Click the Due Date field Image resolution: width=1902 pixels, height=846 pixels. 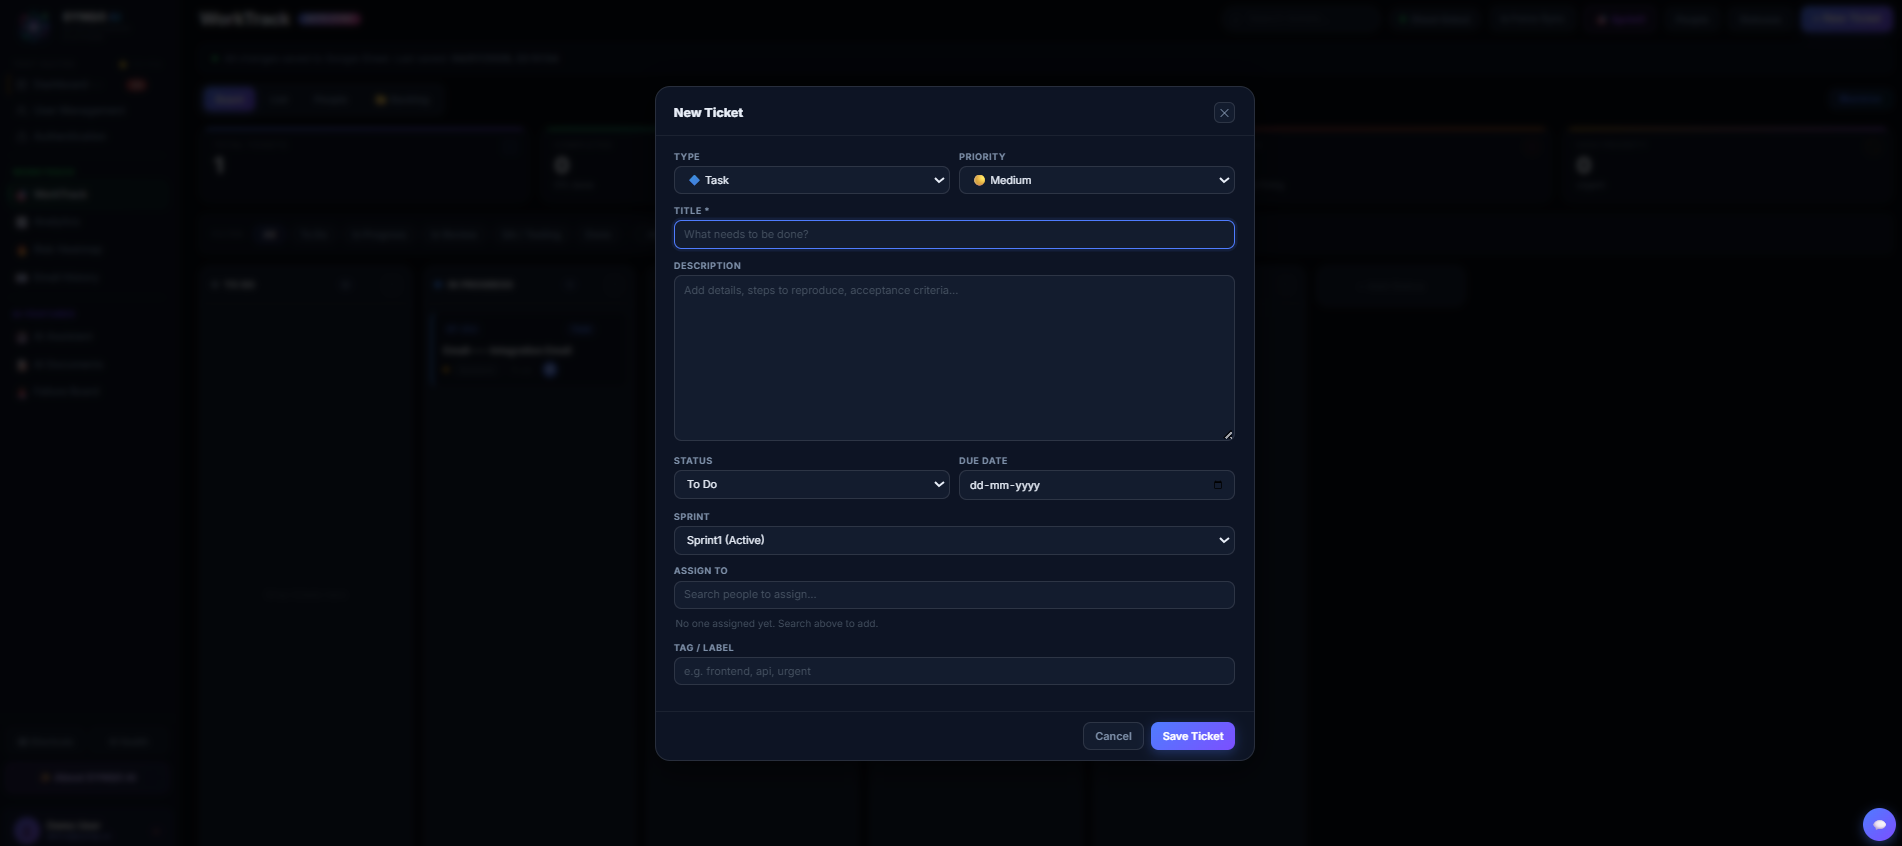1096,485
